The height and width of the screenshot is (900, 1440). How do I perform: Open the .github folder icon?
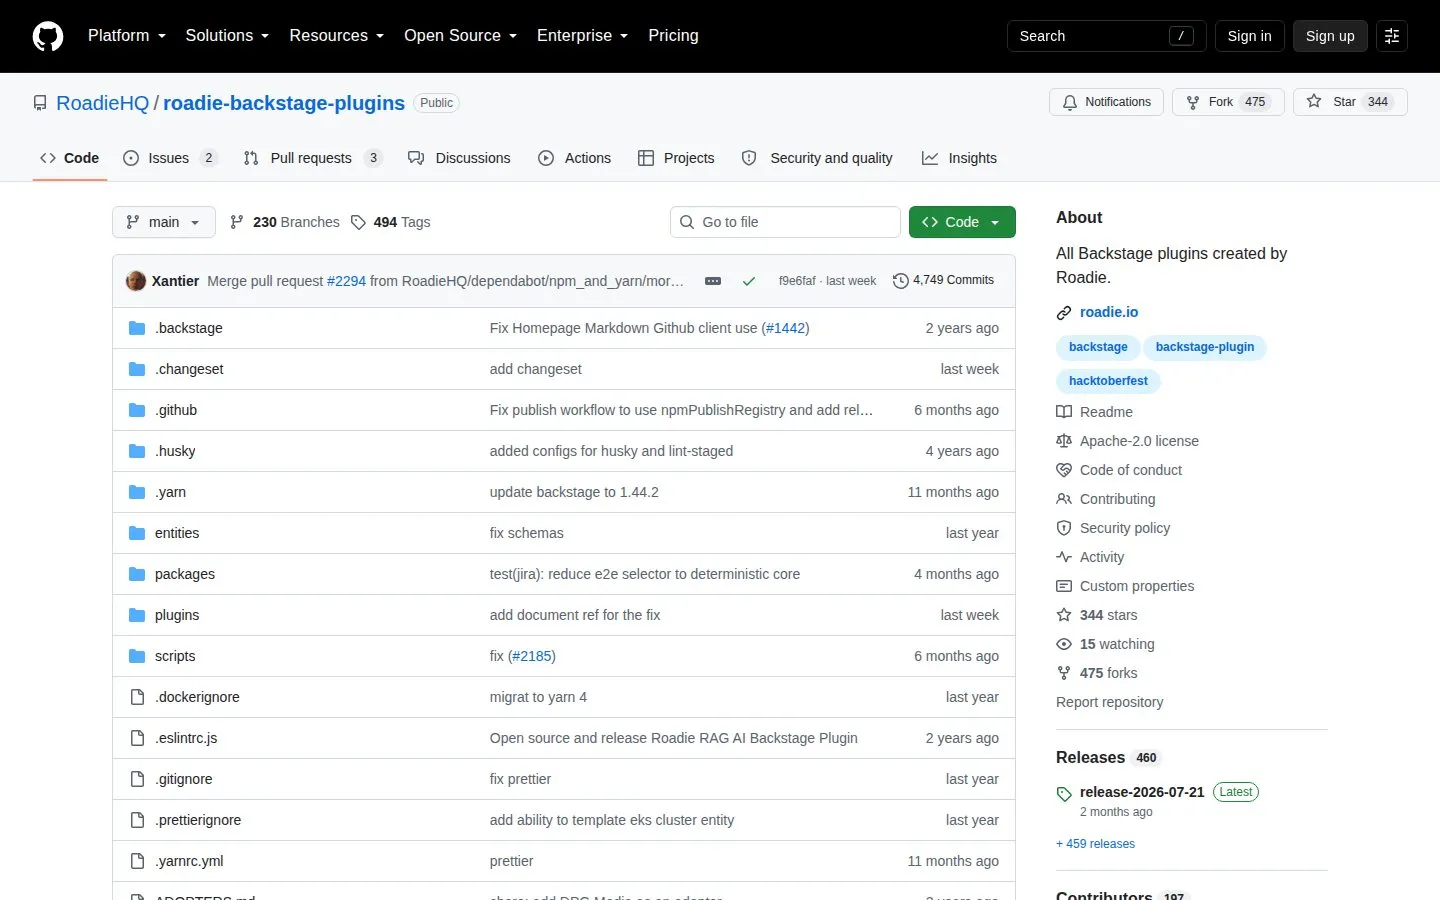tap(137, 410)
